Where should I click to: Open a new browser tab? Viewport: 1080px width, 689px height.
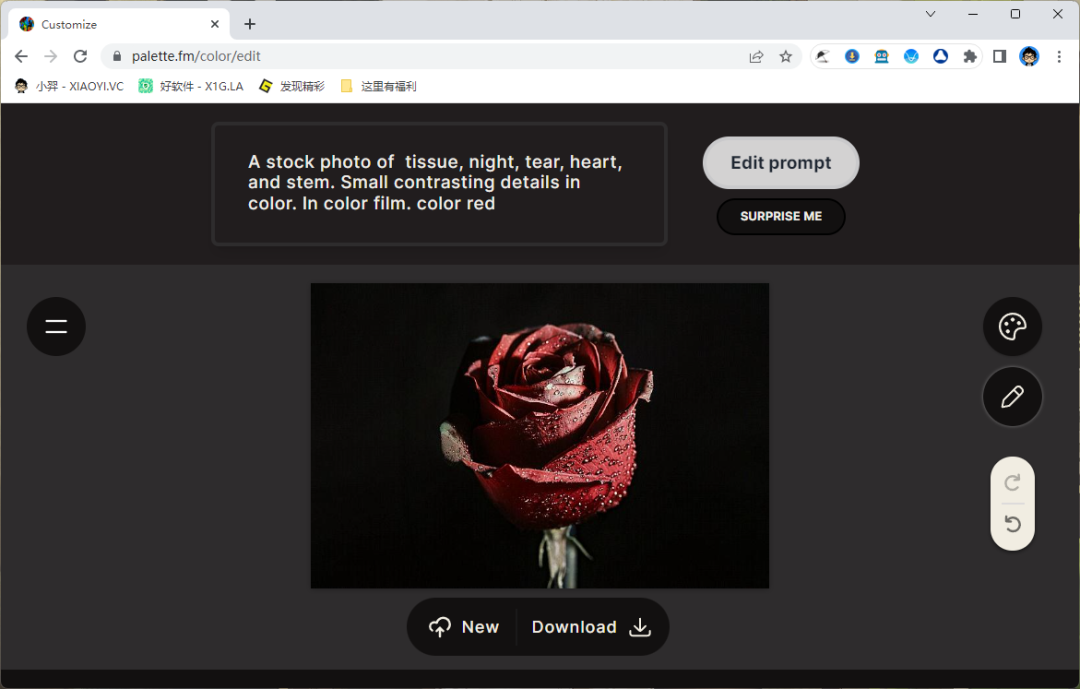tap(250, 24)
